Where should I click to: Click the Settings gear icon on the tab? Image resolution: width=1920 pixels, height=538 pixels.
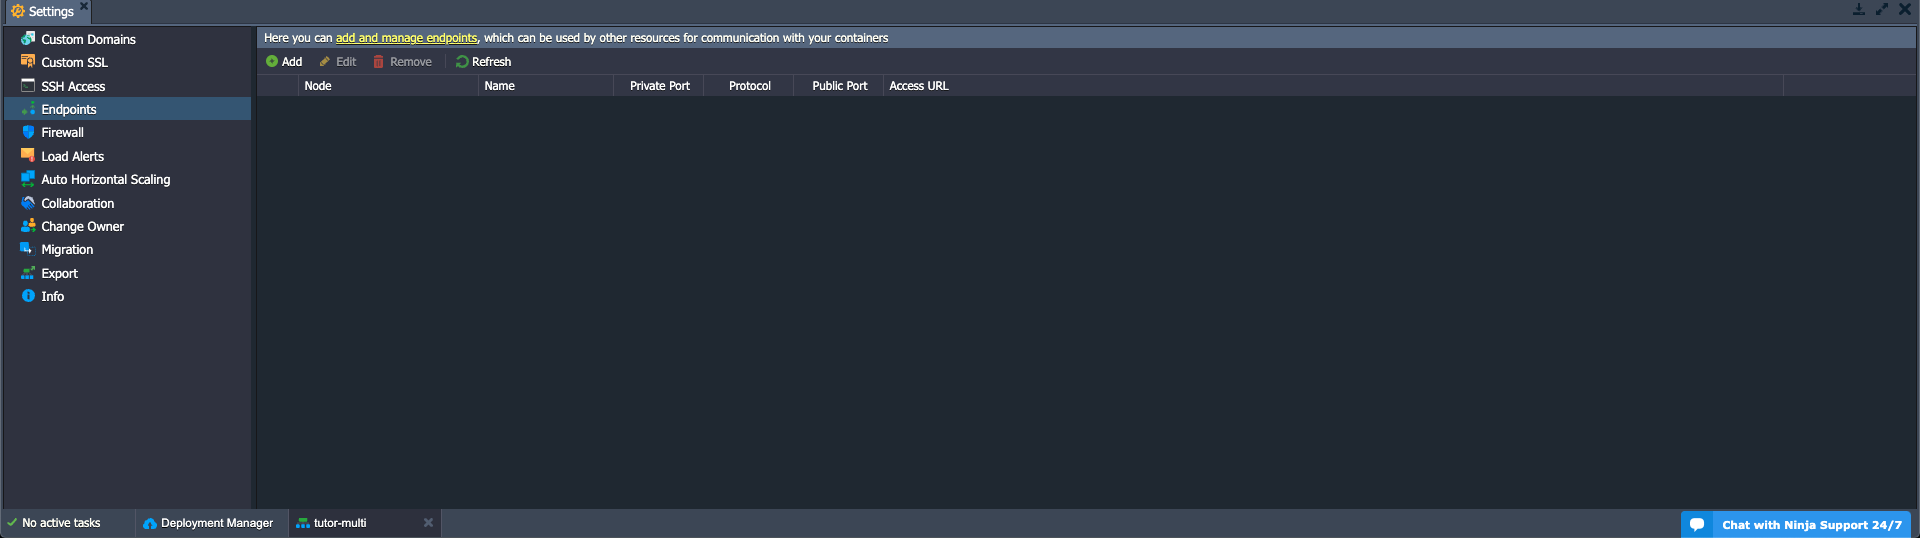point(18,11)
